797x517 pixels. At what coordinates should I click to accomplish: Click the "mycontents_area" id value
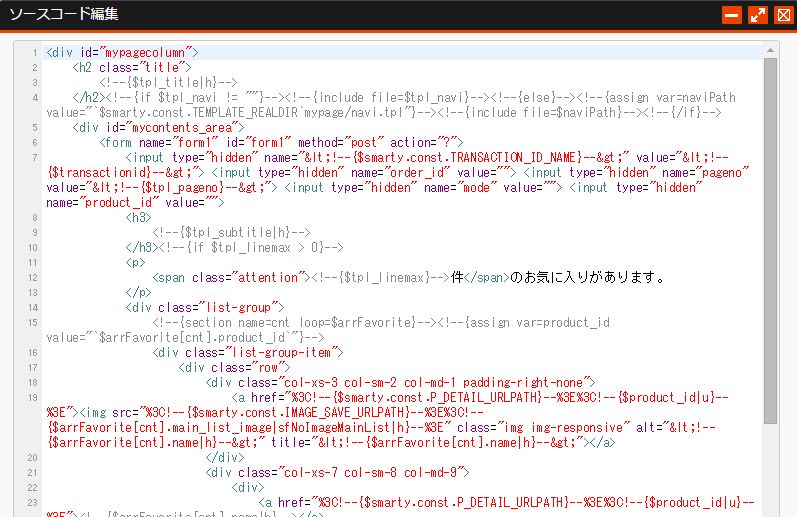click(x=182, y=128)
